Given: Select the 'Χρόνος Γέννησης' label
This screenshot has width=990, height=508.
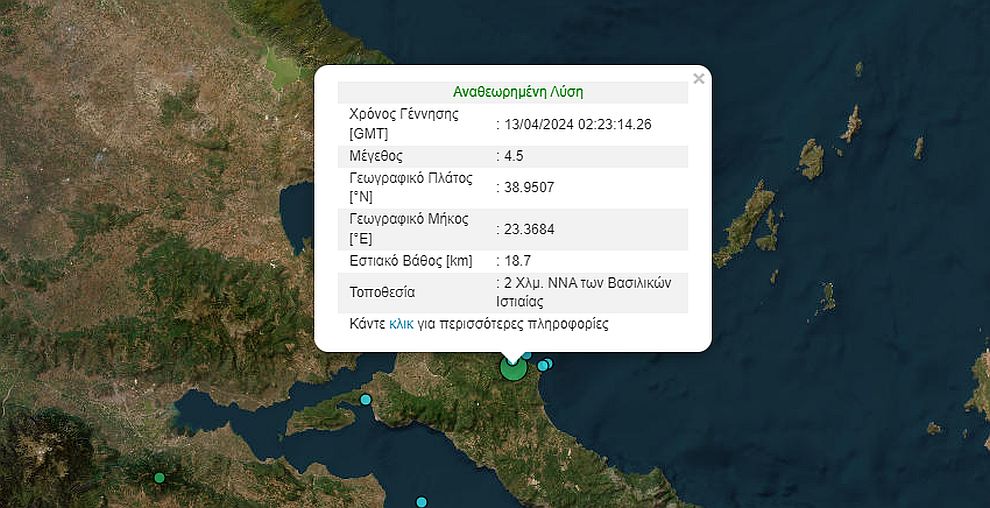Looking at the screenshot, I should (403, 114).
